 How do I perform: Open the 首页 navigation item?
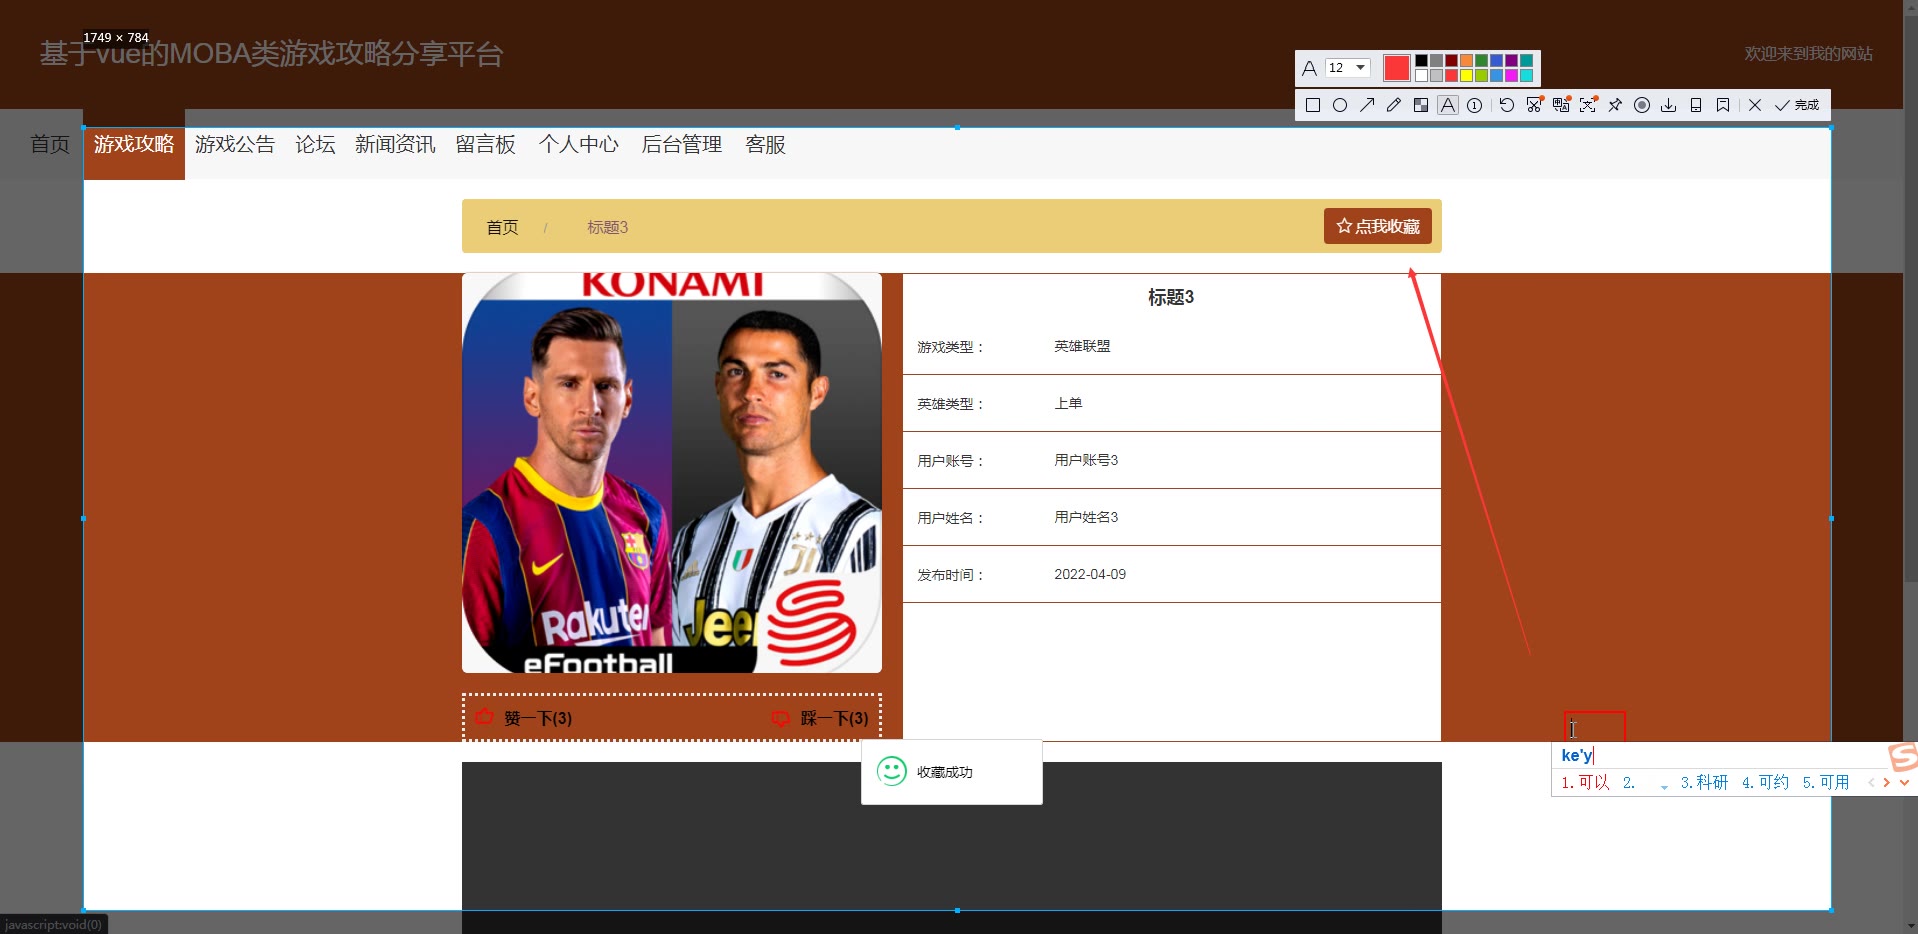click(50, 145)
